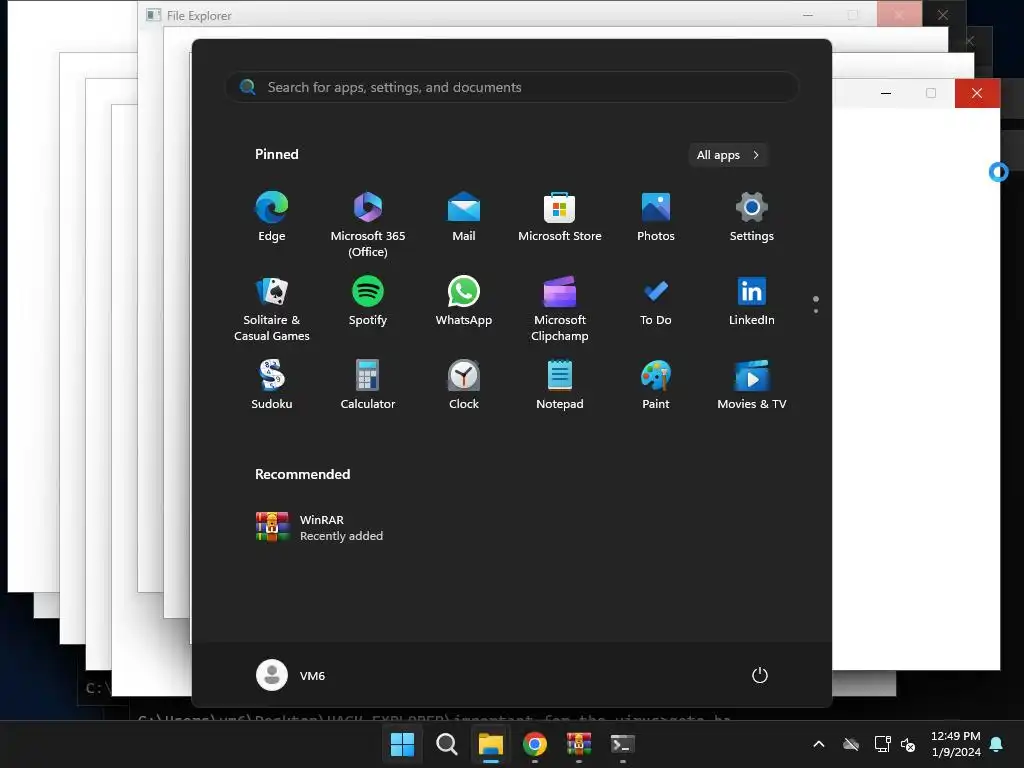
Task: Click the muted volume tray icon
Action: 908,744
